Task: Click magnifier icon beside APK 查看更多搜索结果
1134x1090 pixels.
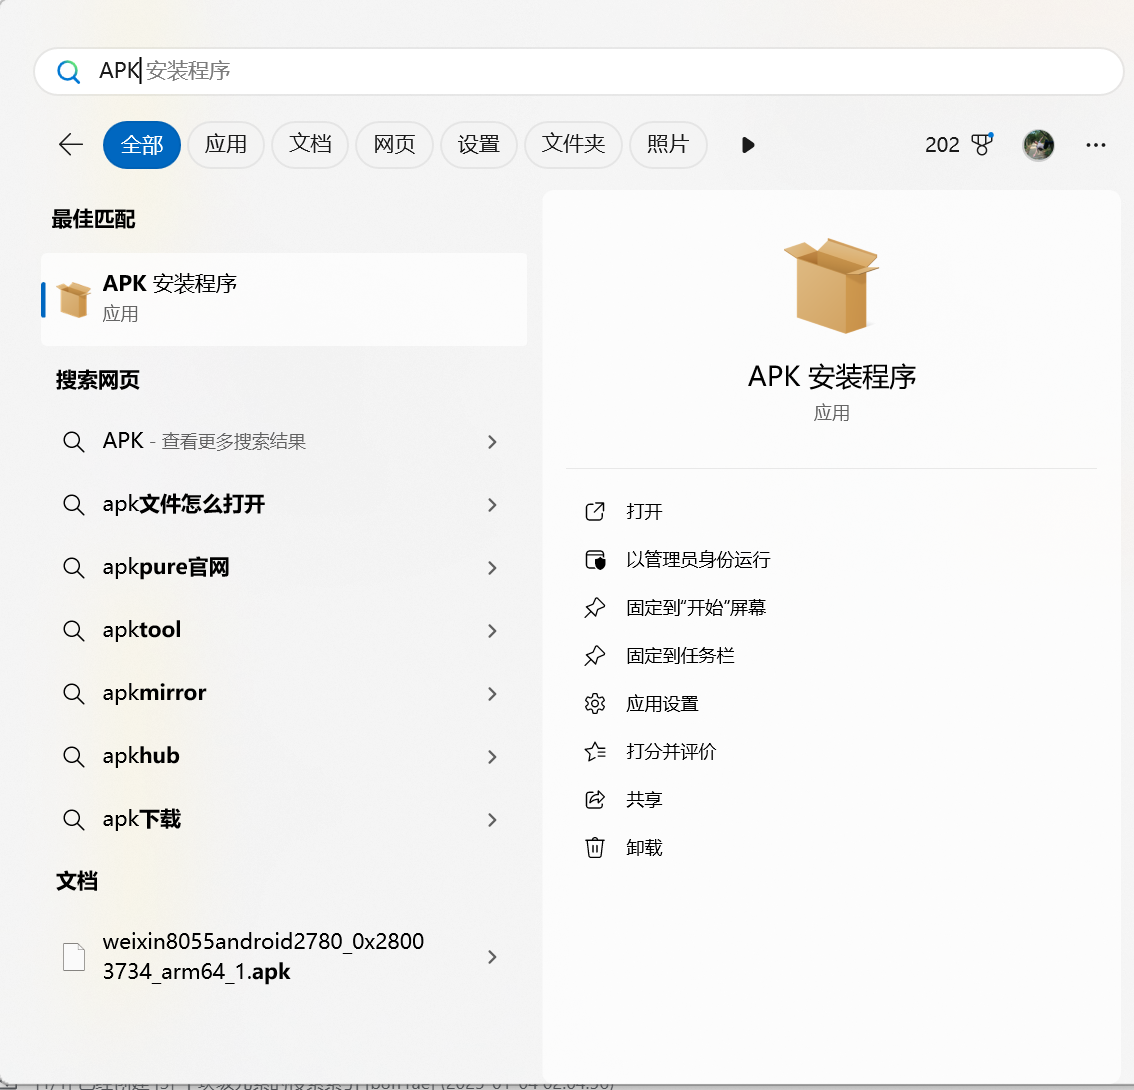Action: tap(73, 442)
